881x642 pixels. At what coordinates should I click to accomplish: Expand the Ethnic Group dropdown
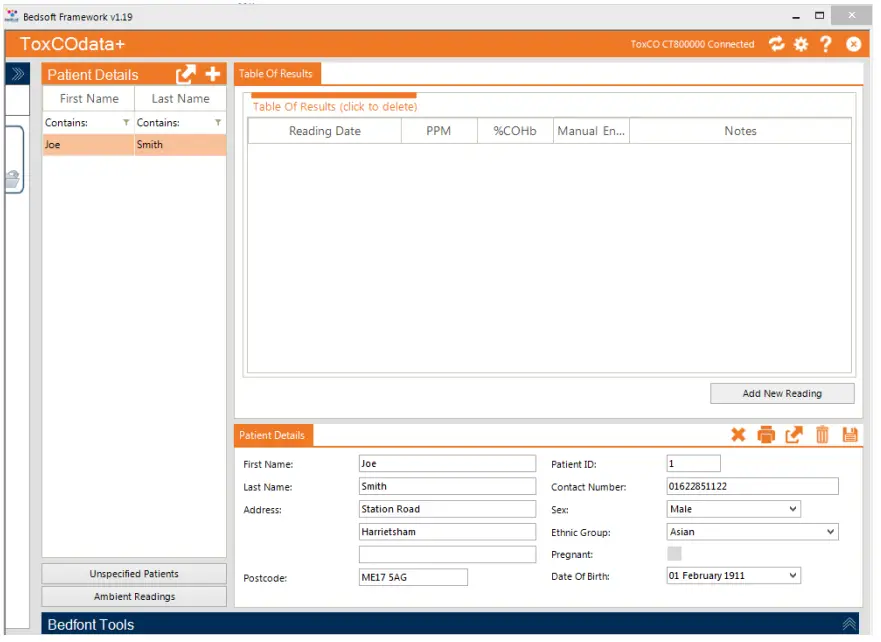[831, 531]
